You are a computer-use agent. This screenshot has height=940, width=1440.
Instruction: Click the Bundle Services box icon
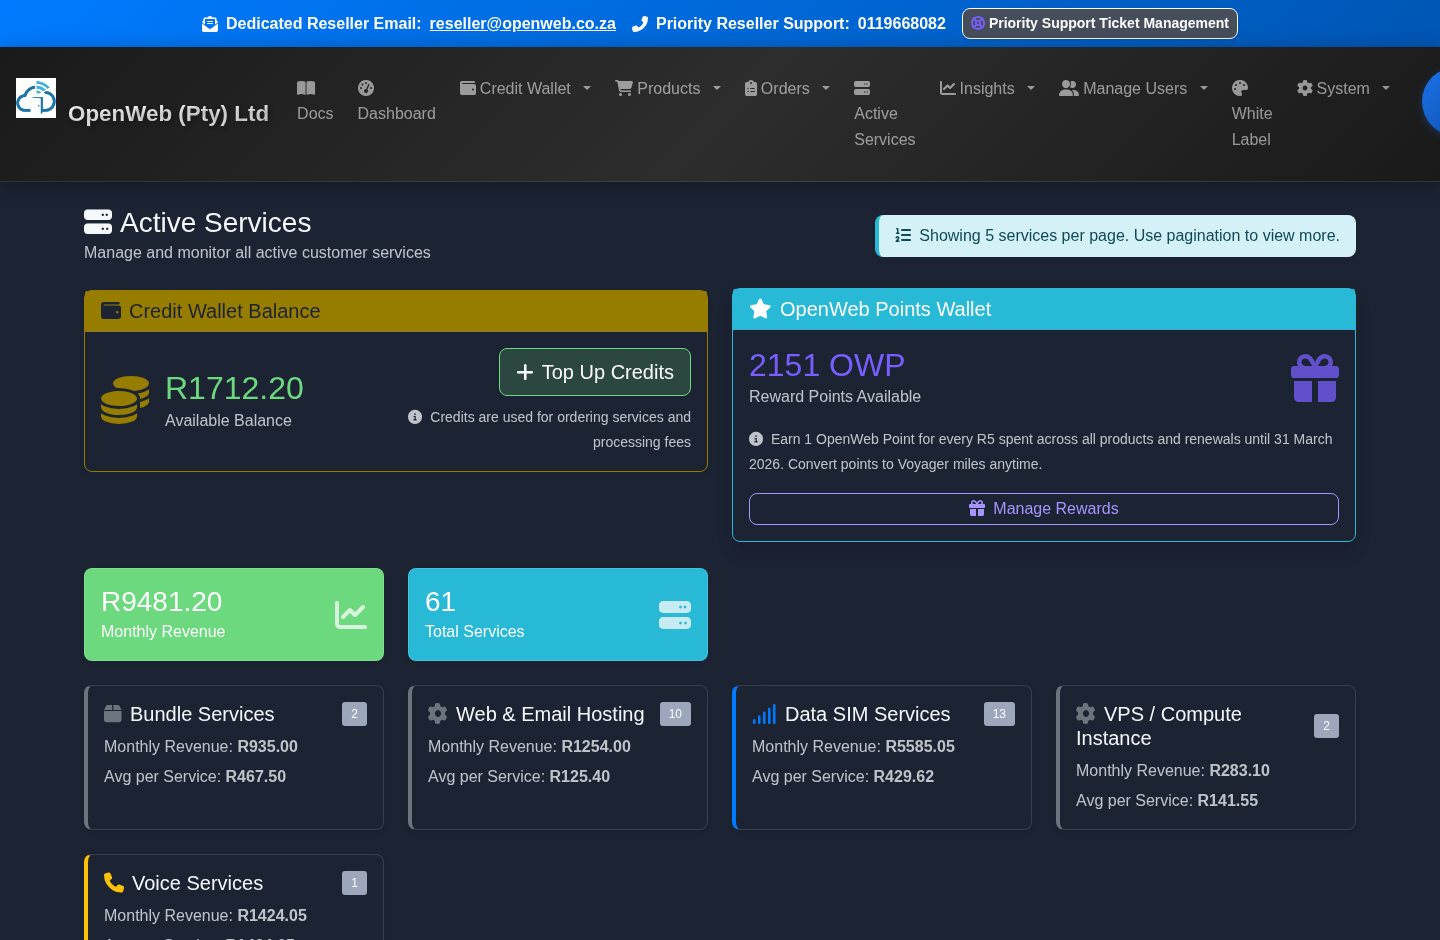(x=113, y=713)
